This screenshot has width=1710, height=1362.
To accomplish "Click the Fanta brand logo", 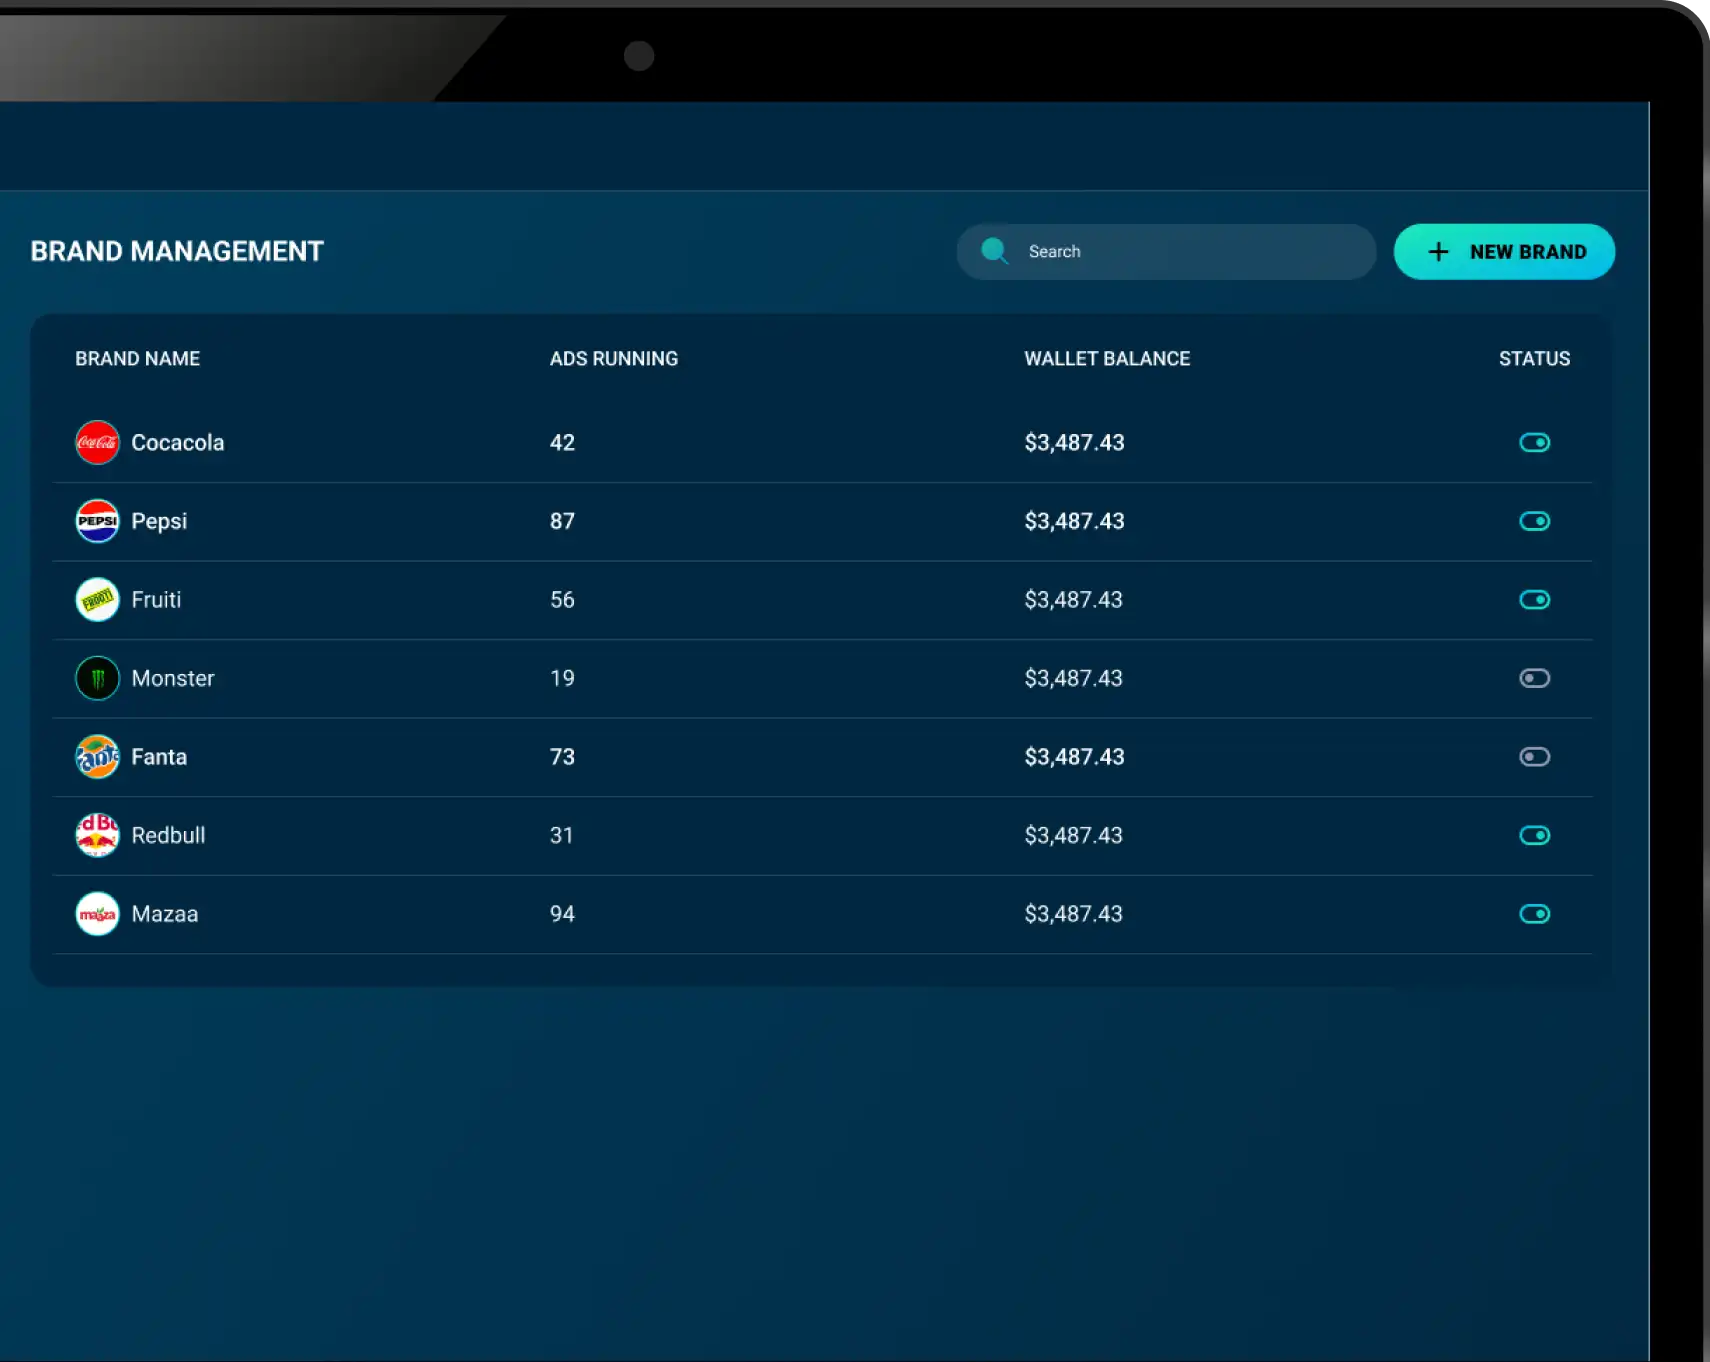I will point(97,757).
